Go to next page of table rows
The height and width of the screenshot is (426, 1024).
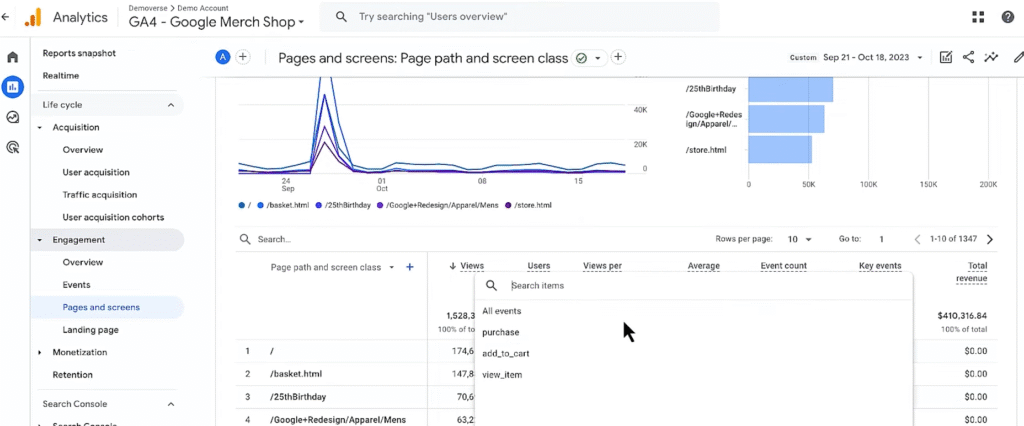990,239
